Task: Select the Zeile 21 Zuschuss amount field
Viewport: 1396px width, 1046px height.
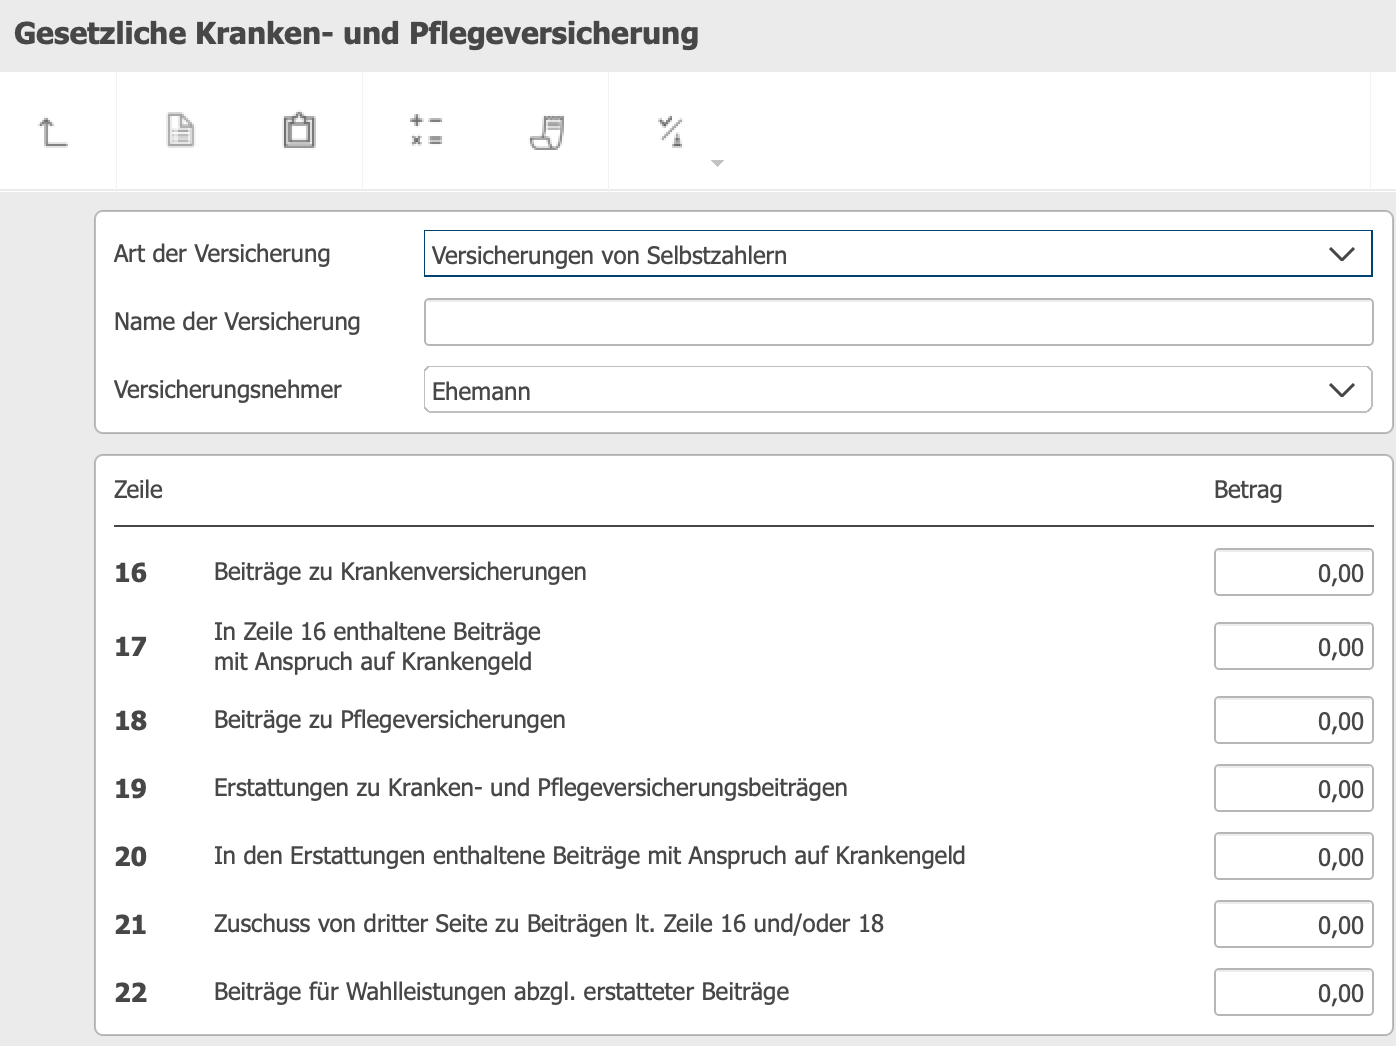Action: [x=1293, y=925]
